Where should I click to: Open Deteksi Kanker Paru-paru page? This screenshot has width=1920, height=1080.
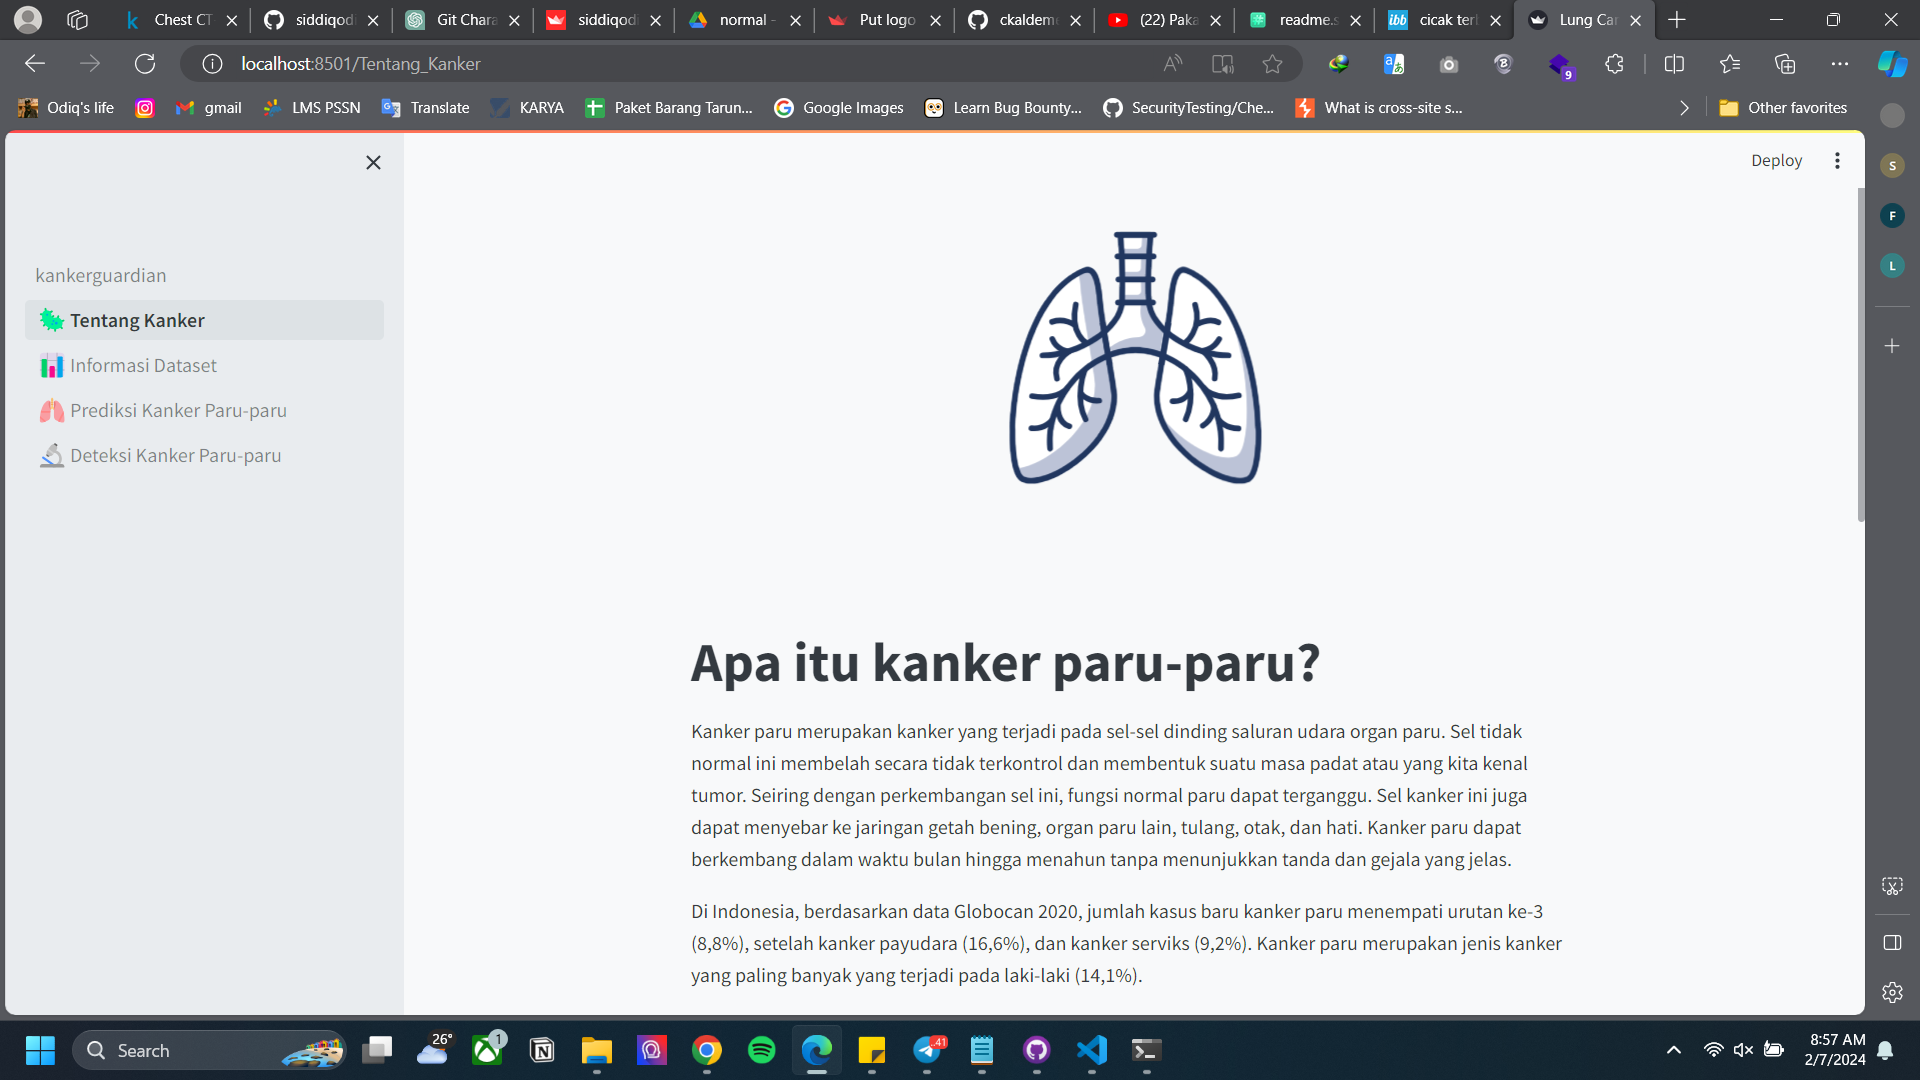click(175, 455)
